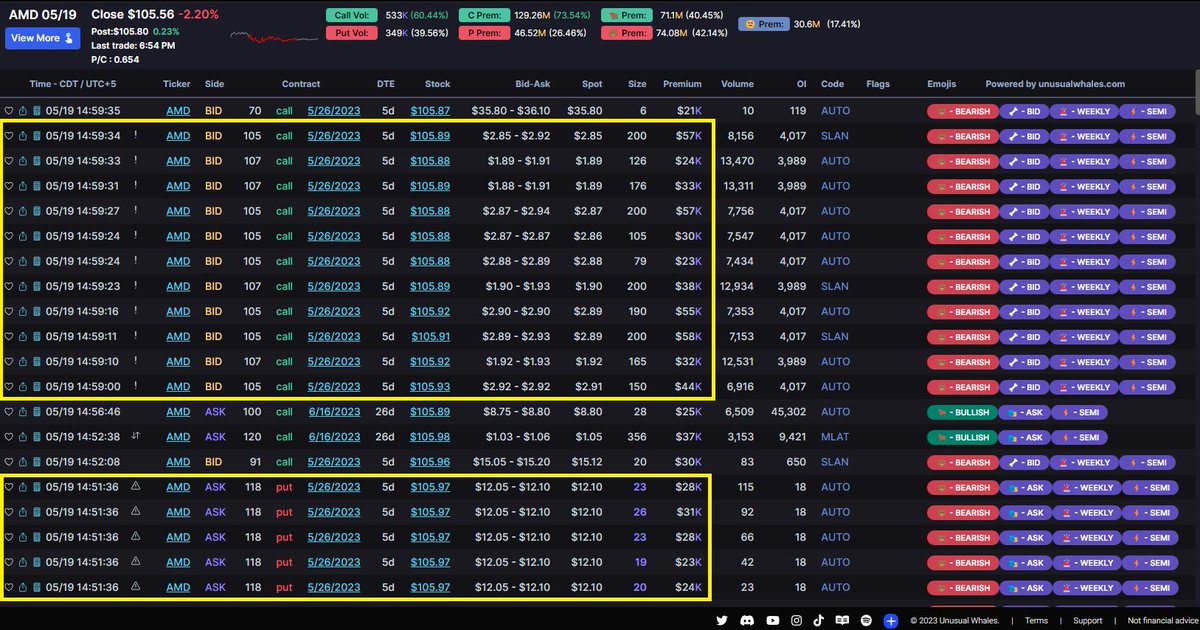Click BEARISH tag on the 14:59:35 row

[963, 111]
